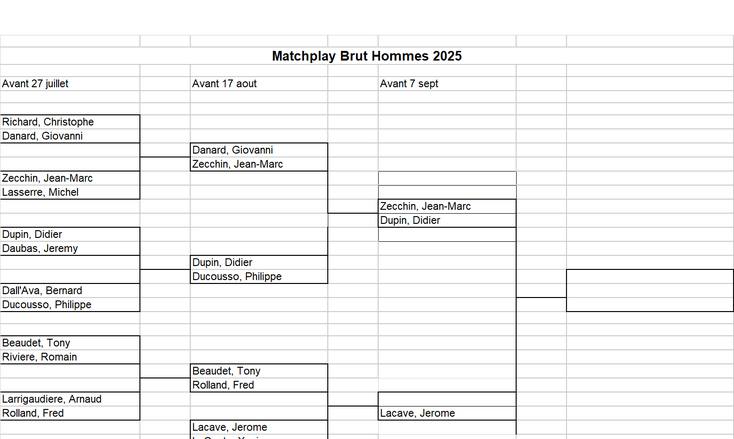Image resolution: width=734 pixels, height=439 pixels.
Task: Select Beaudet, Tony under Avant 17 aout
Action: (226, 371)
